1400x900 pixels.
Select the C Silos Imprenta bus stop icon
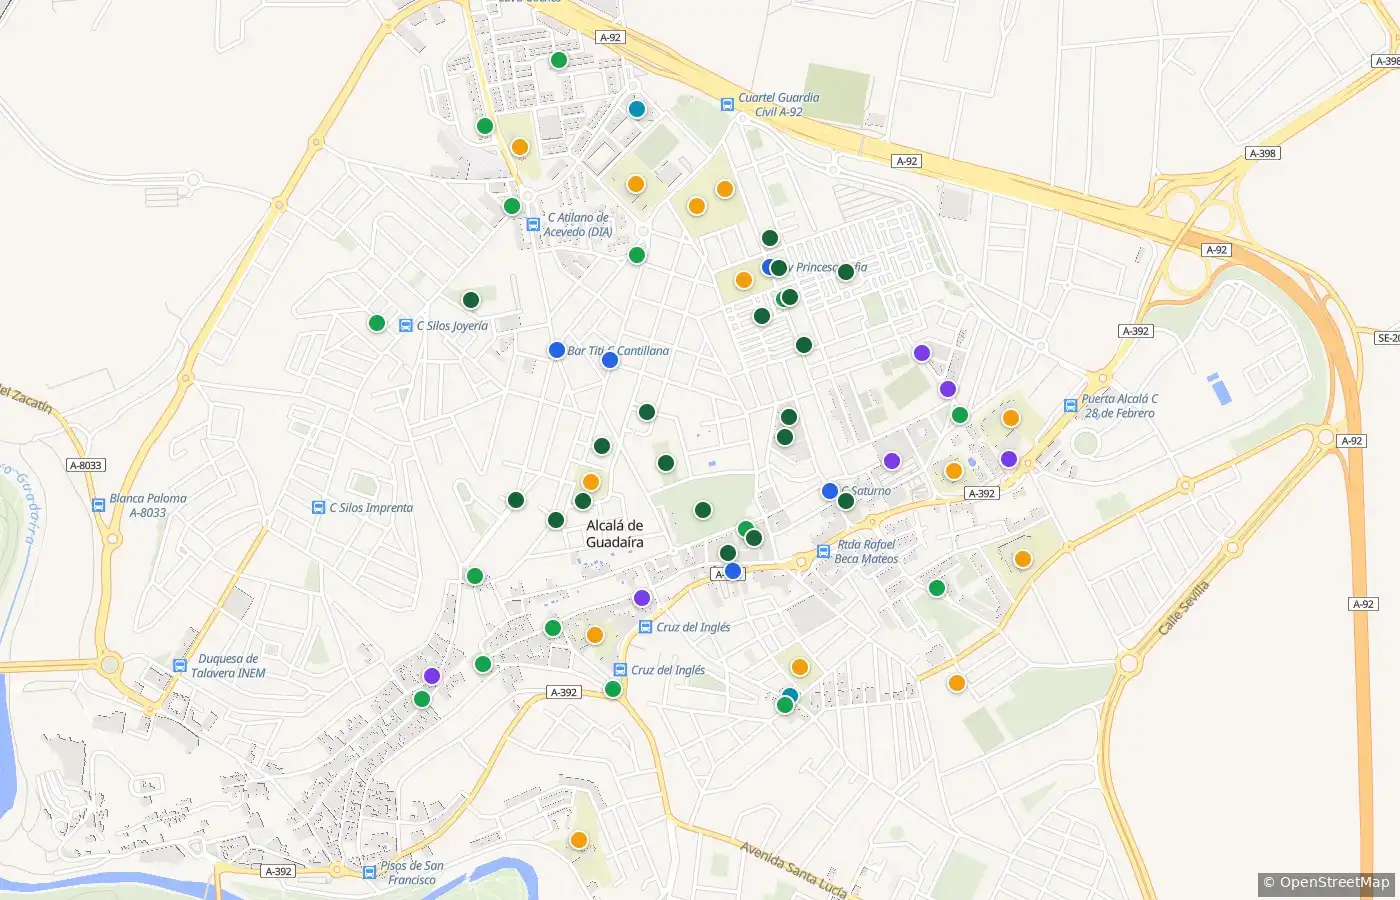pos(319,507)
